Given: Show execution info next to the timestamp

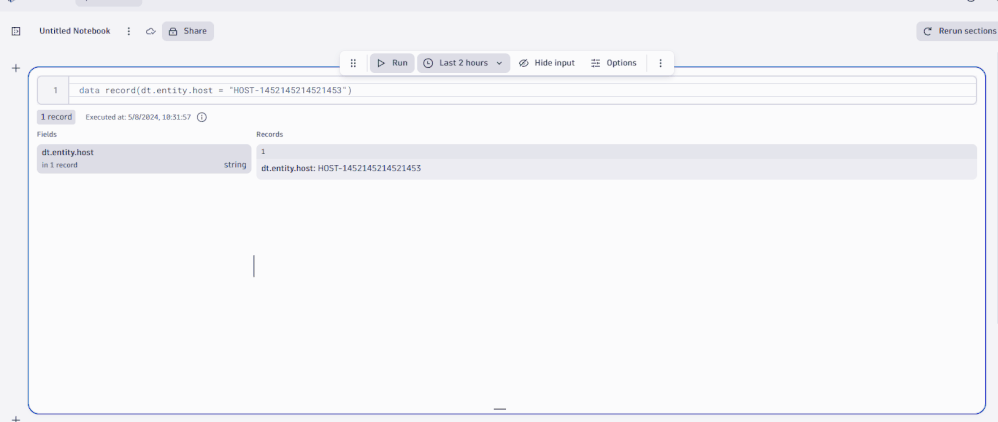Looking at the screenshot, I should [202, 117].
